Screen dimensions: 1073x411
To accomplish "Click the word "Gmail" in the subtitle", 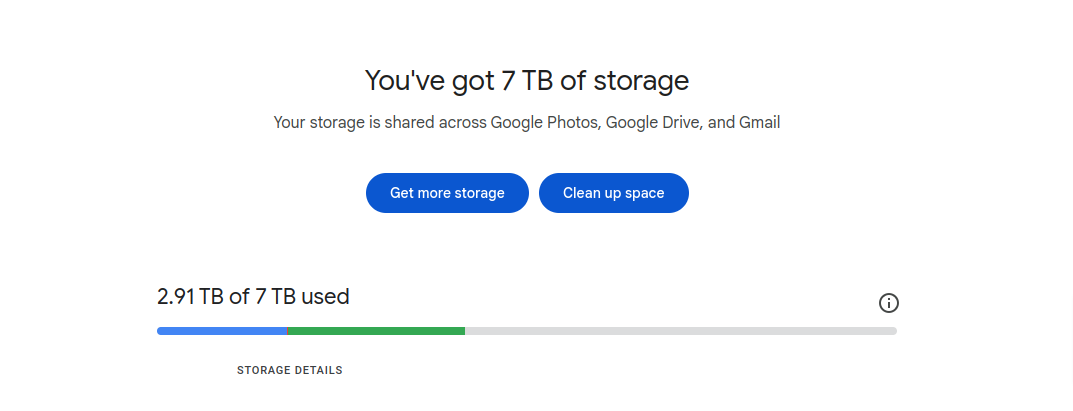I will [x=760, y=123].
